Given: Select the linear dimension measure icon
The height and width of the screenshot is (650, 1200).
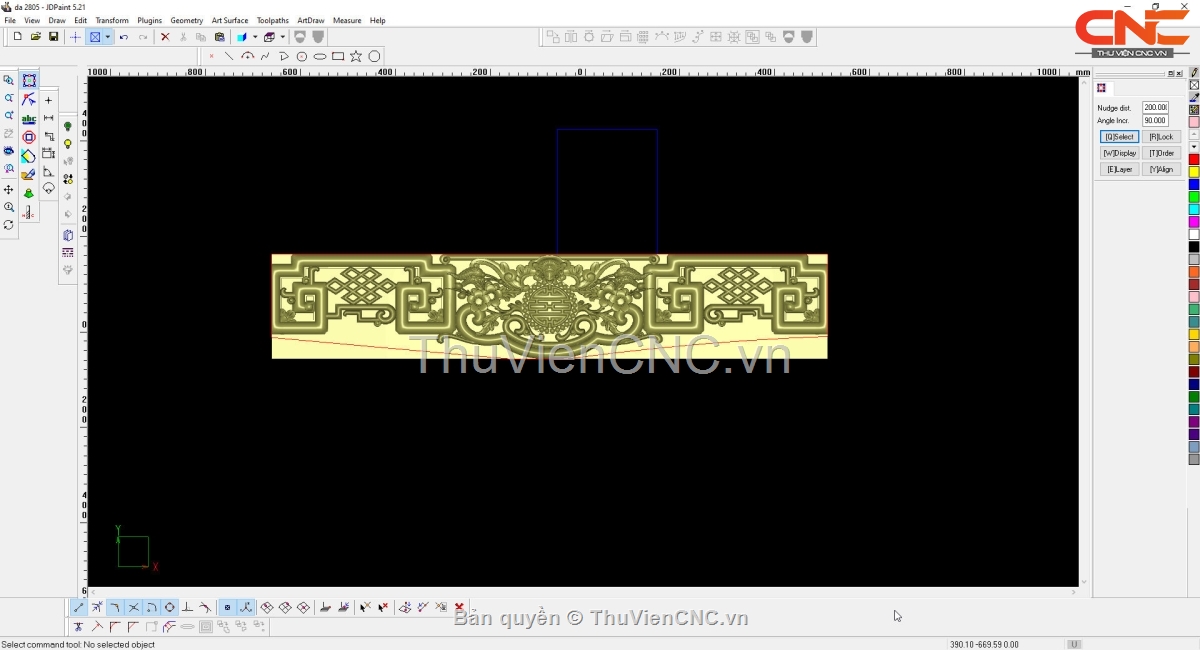Looking at the screenshot, I should tap(48, 118).
